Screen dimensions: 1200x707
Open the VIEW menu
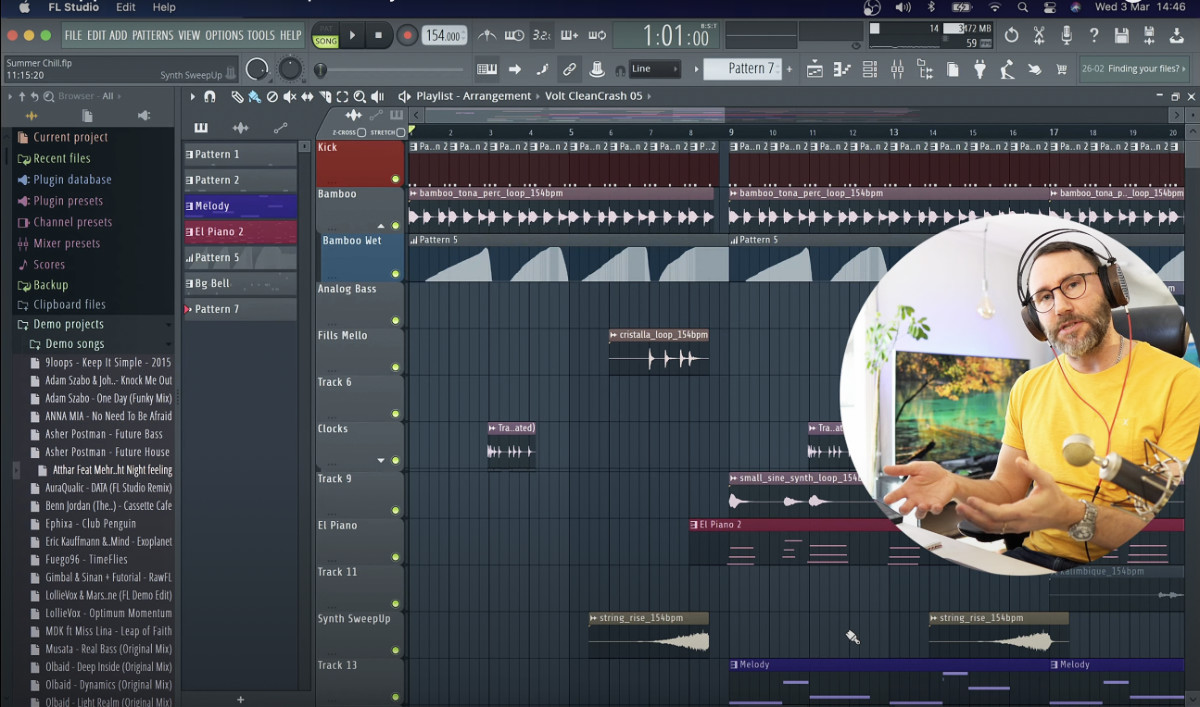point(189,35)
